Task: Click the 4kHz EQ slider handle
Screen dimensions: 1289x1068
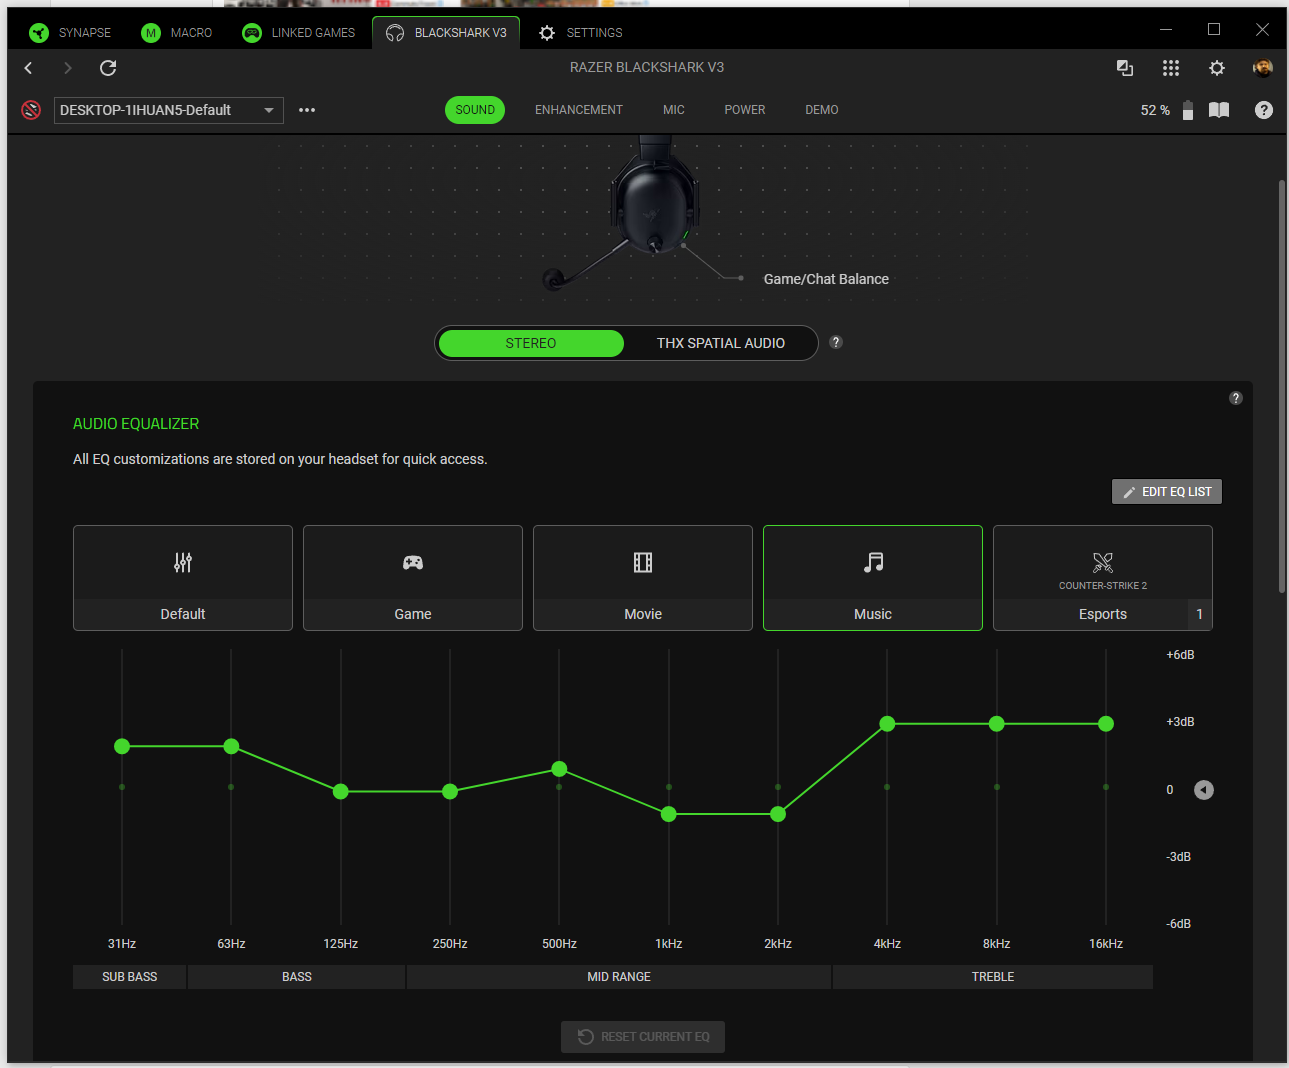Action: pyautogui.click(x=887, y=724)
